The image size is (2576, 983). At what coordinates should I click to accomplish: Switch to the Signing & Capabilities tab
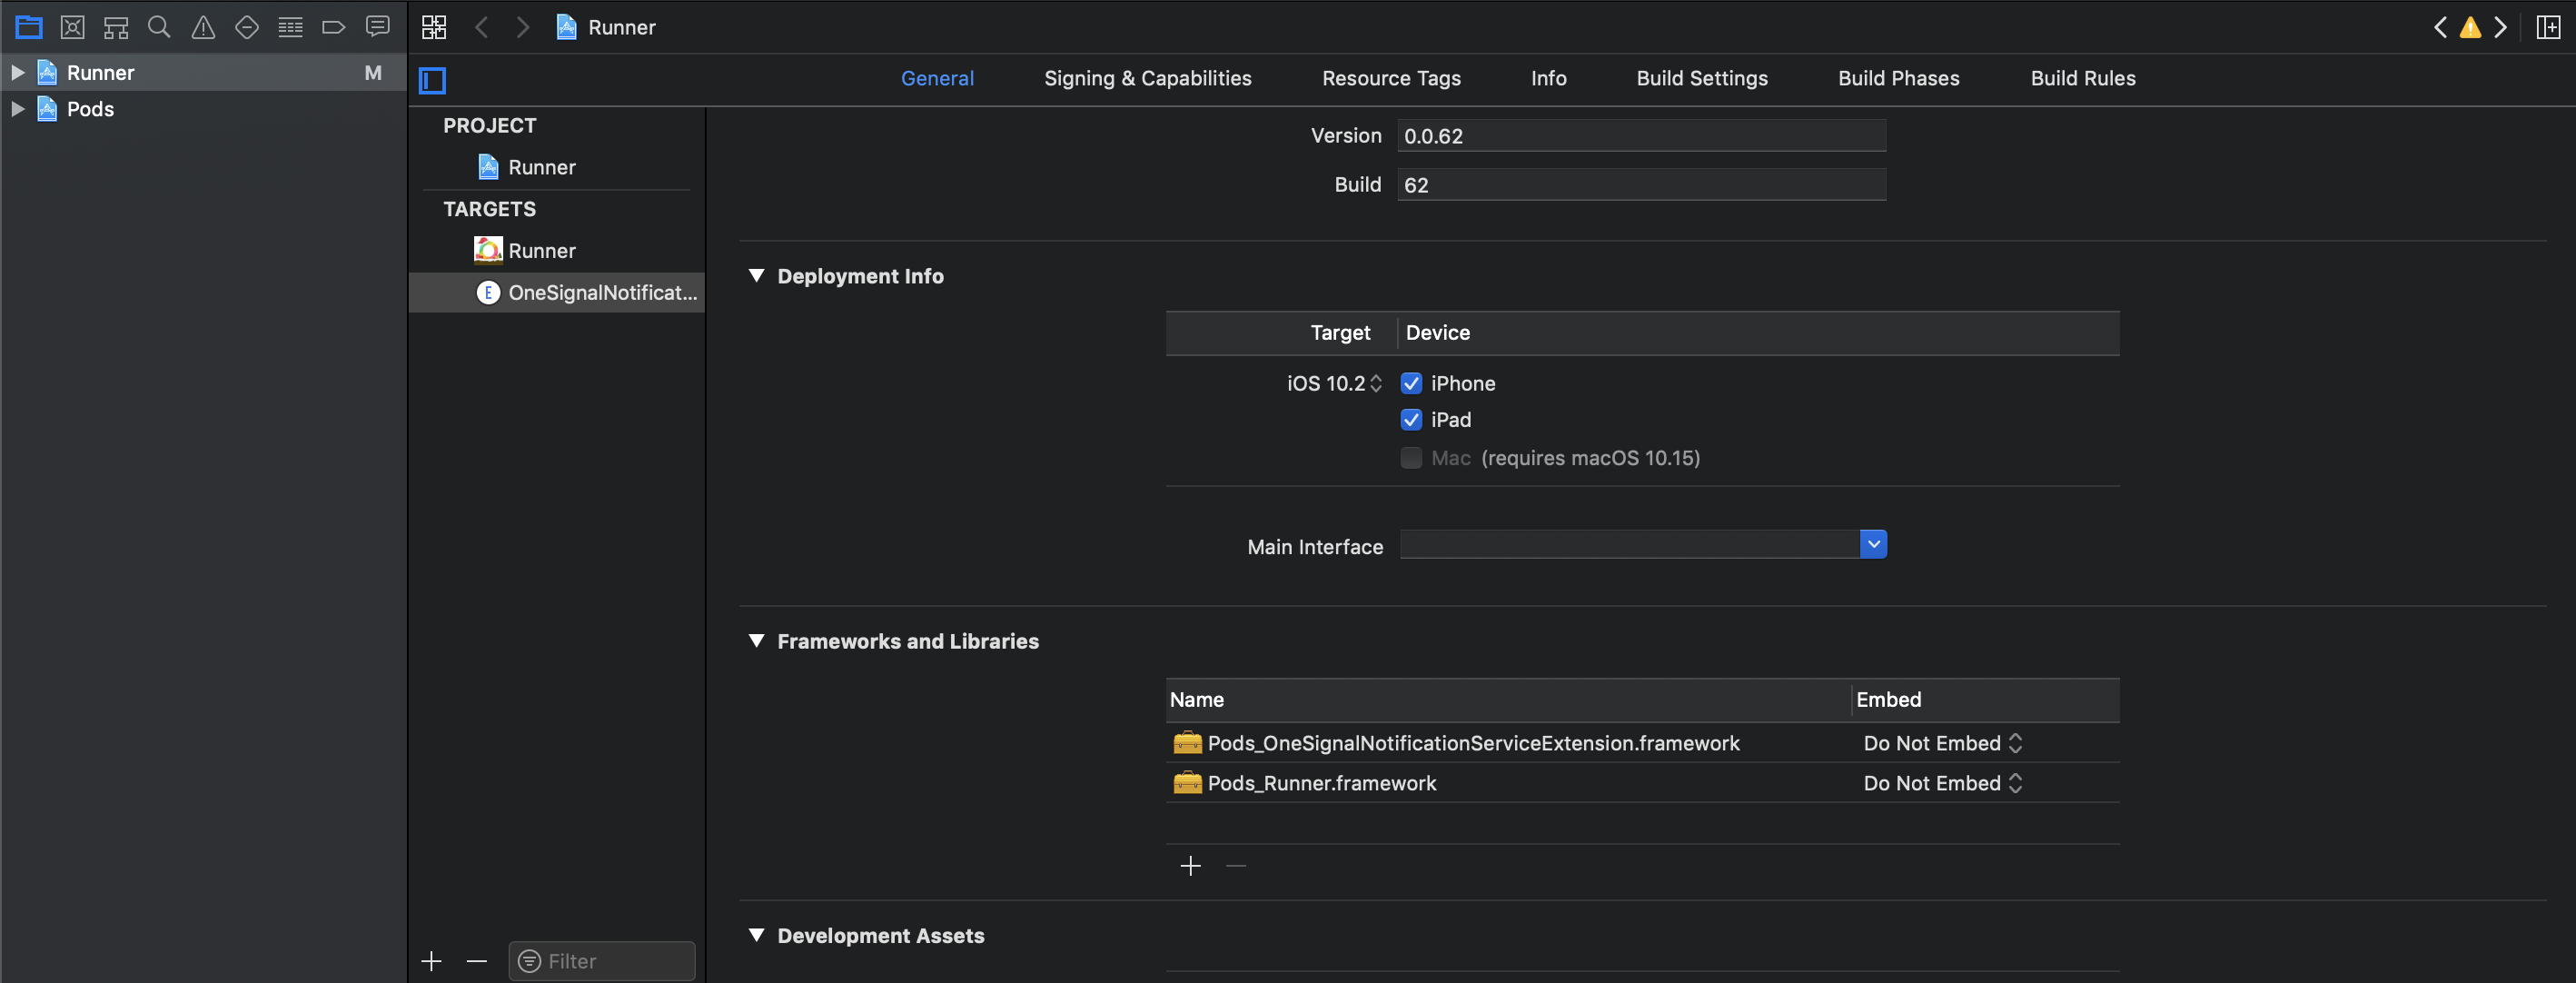click(x=1147, y=78)
